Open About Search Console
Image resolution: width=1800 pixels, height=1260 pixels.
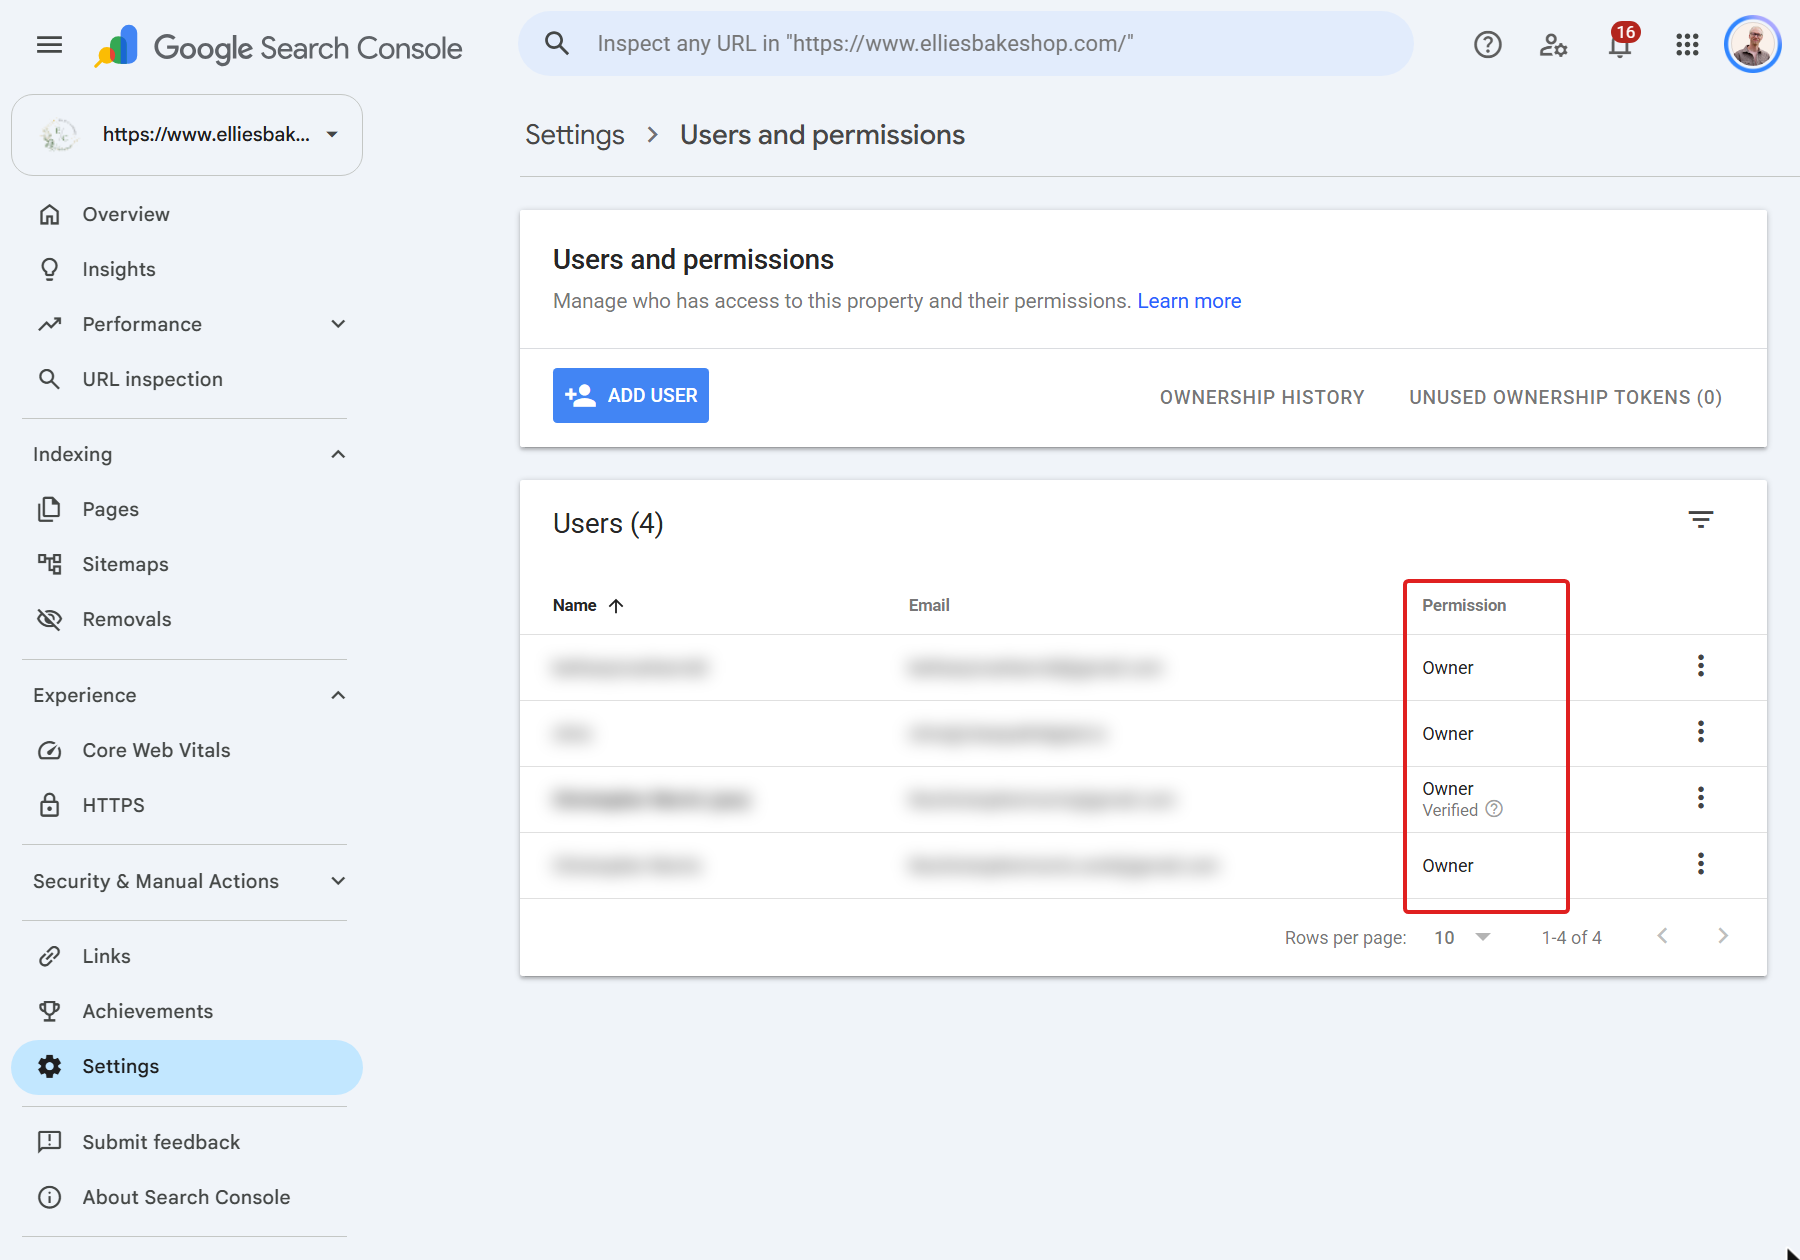pos(187,1197)
